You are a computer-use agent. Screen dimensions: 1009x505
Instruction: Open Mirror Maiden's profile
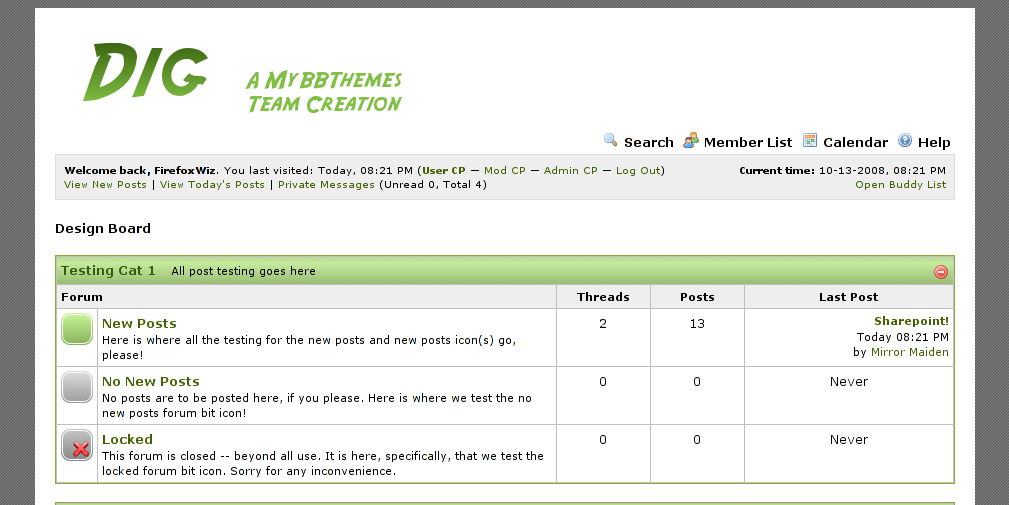tap(909, 352)
